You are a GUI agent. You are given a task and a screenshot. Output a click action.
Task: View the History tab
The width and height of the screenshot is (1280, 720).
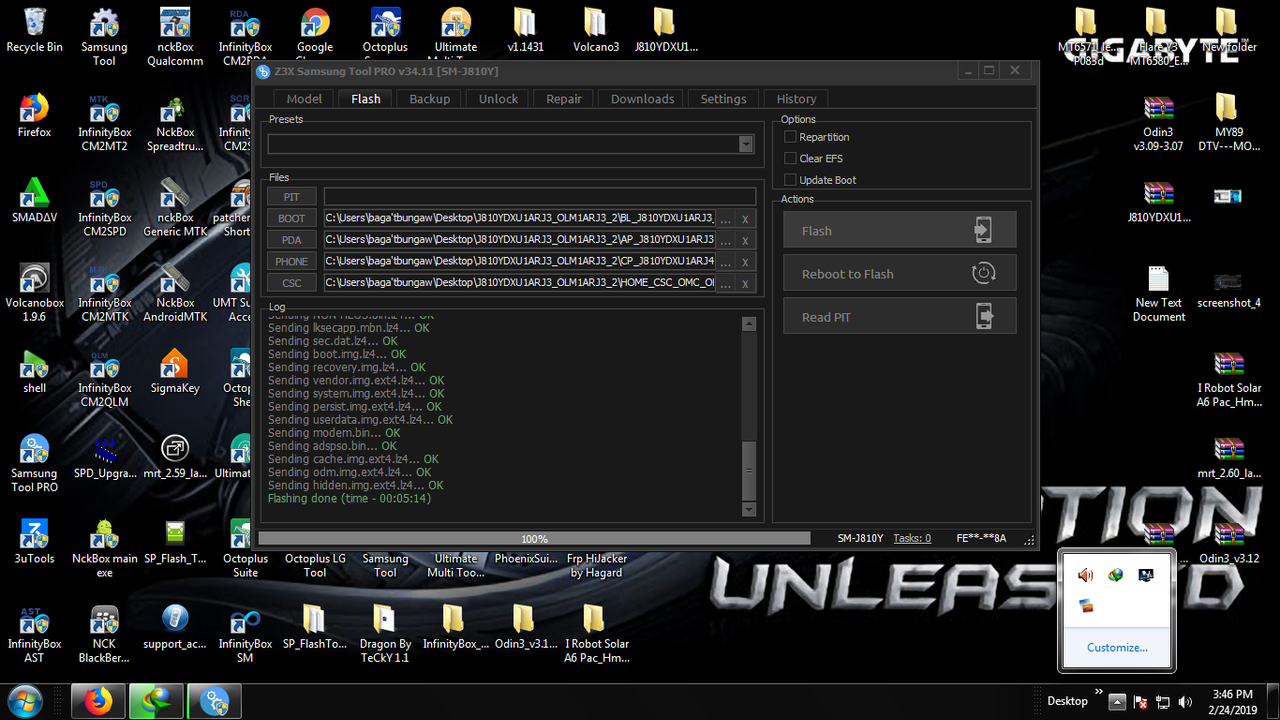tap(796, 99)
